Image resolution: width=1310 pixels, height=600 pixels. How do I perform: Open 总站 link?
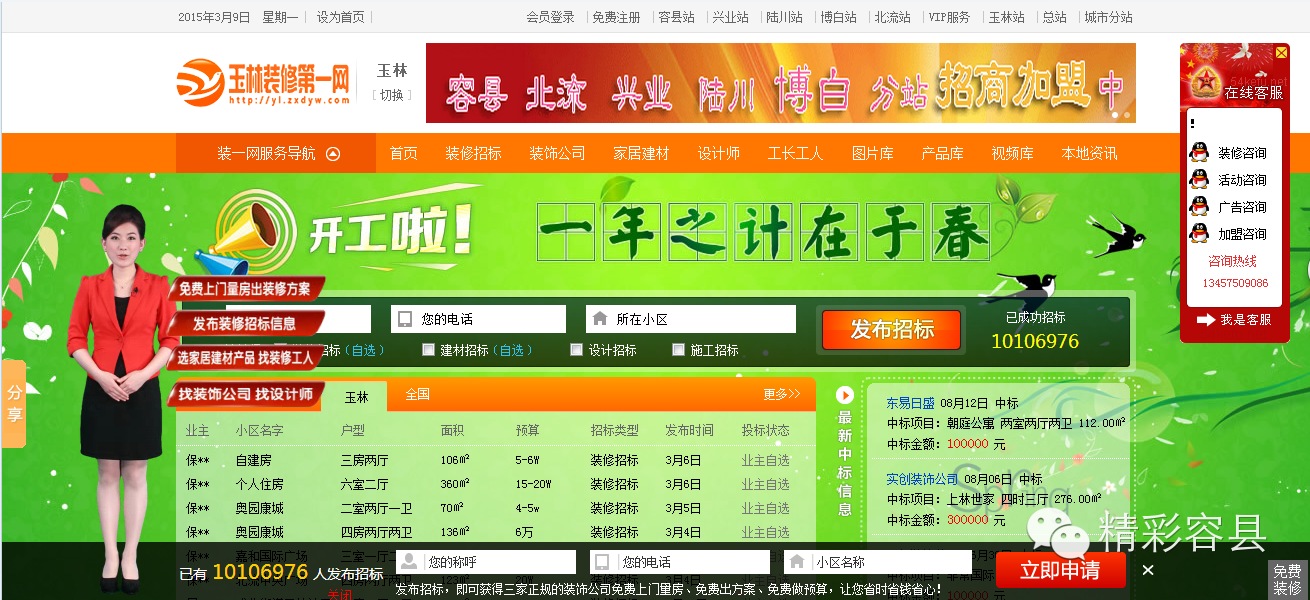1054,17
